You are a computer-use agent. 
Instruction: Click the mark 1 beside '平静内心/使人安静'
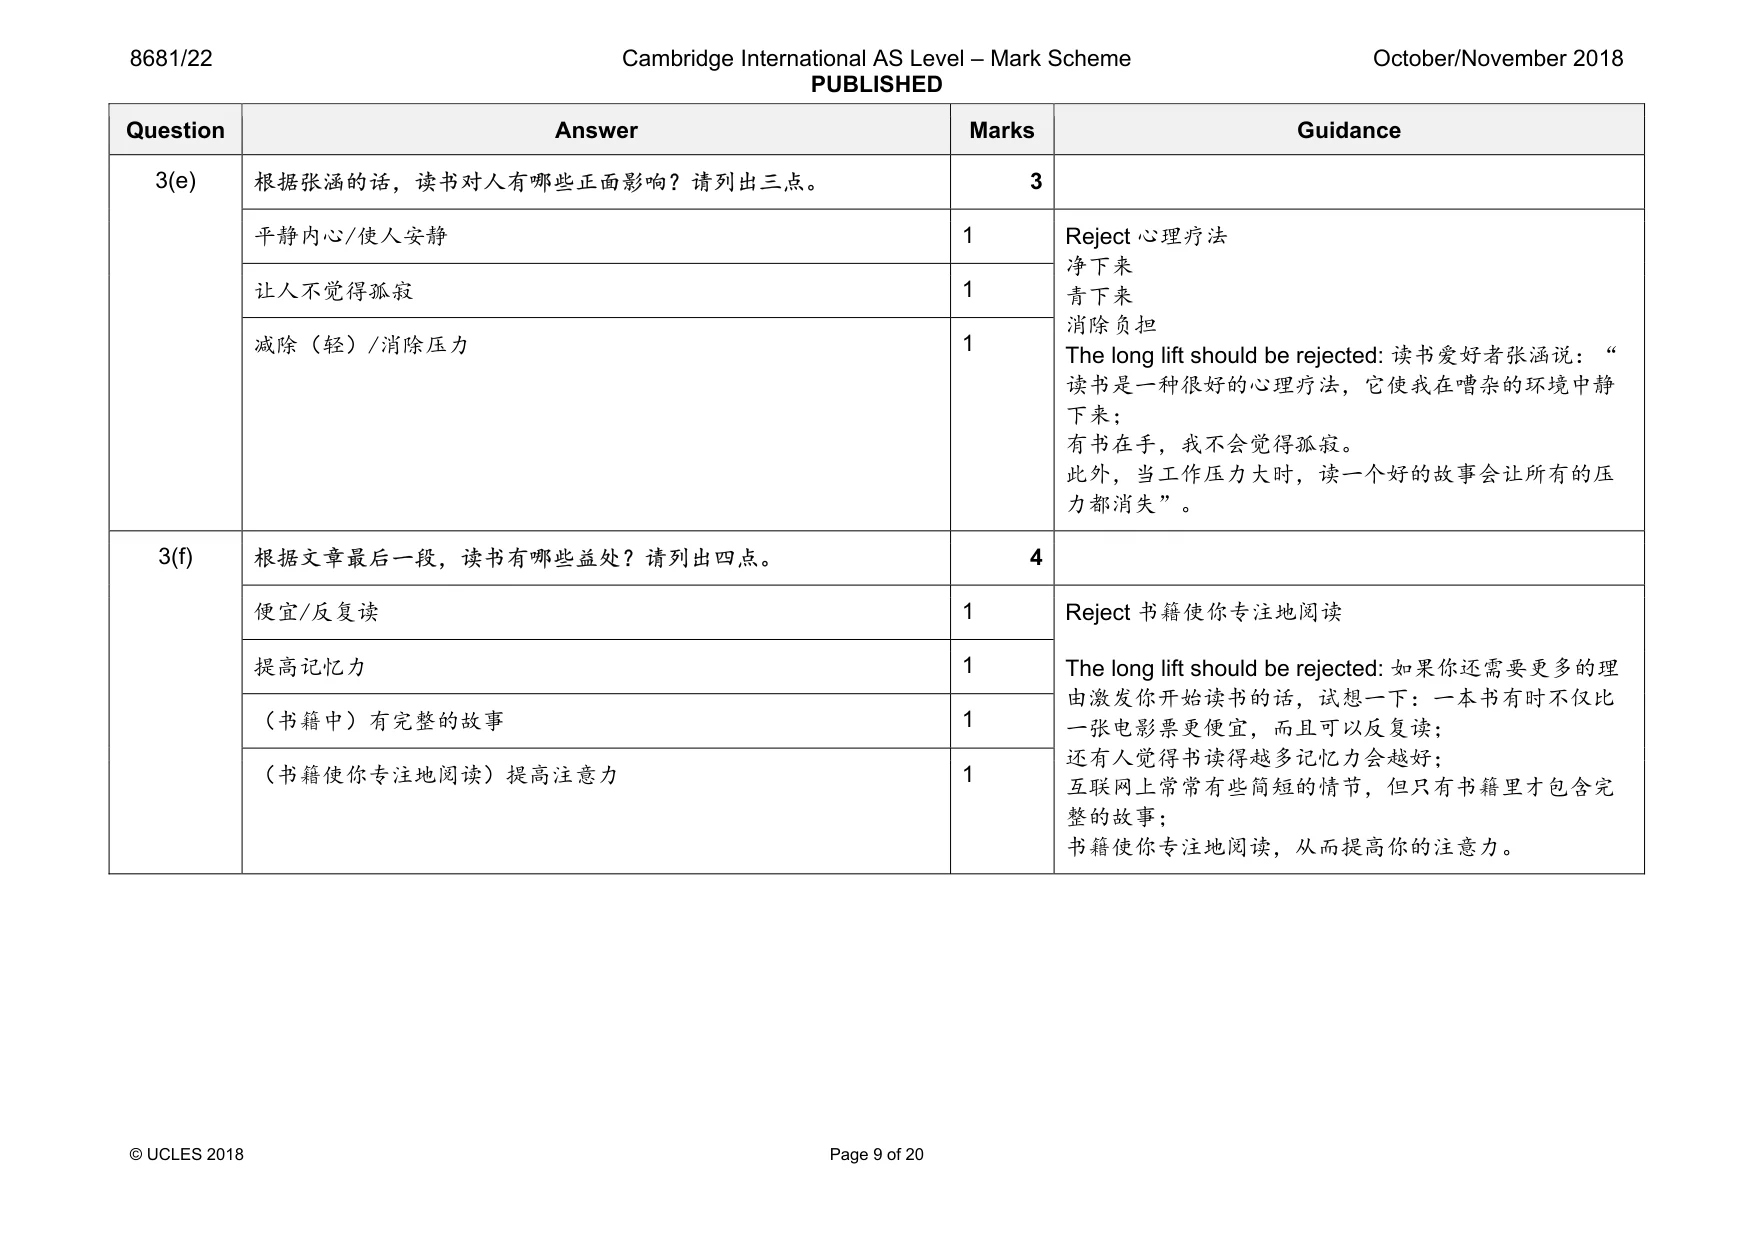[968, 235]
